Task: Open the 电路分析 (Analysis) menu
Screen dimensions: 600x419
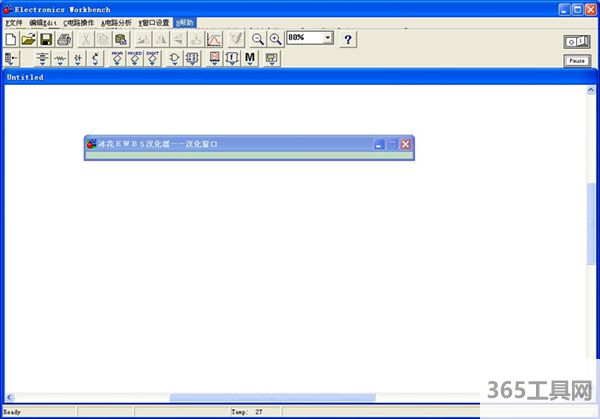Action: 116,22
